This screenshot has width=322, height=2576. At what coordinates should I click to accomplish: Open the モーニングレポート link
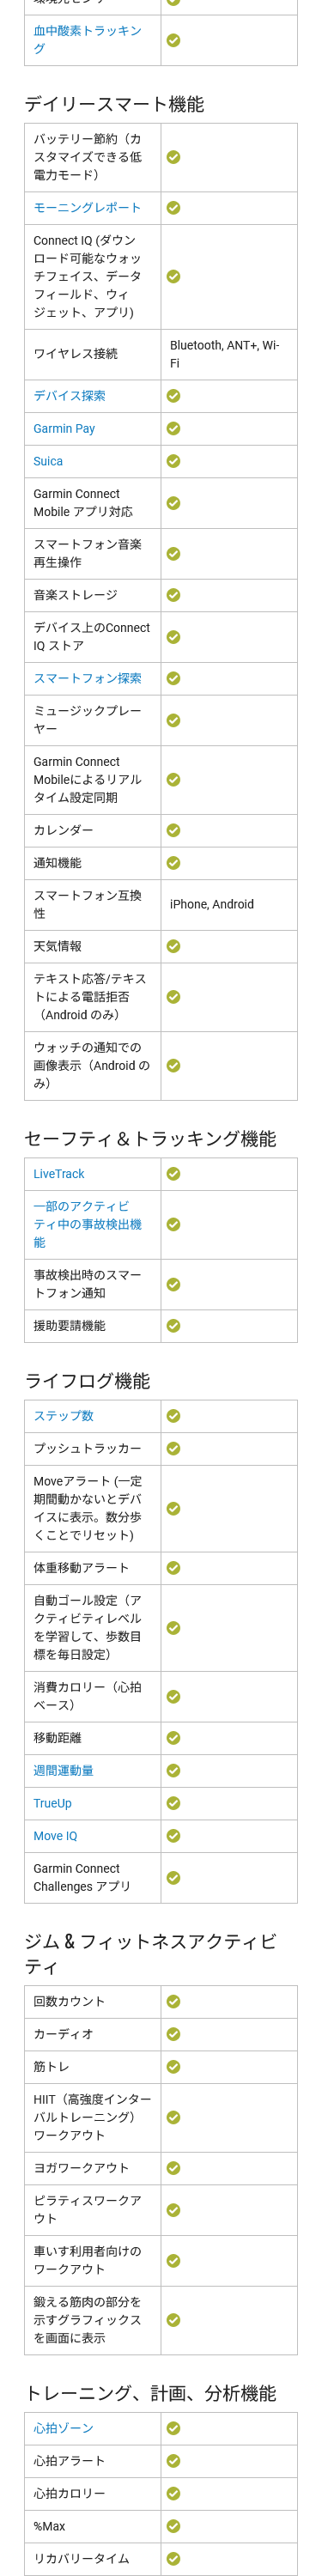[87, 208]
